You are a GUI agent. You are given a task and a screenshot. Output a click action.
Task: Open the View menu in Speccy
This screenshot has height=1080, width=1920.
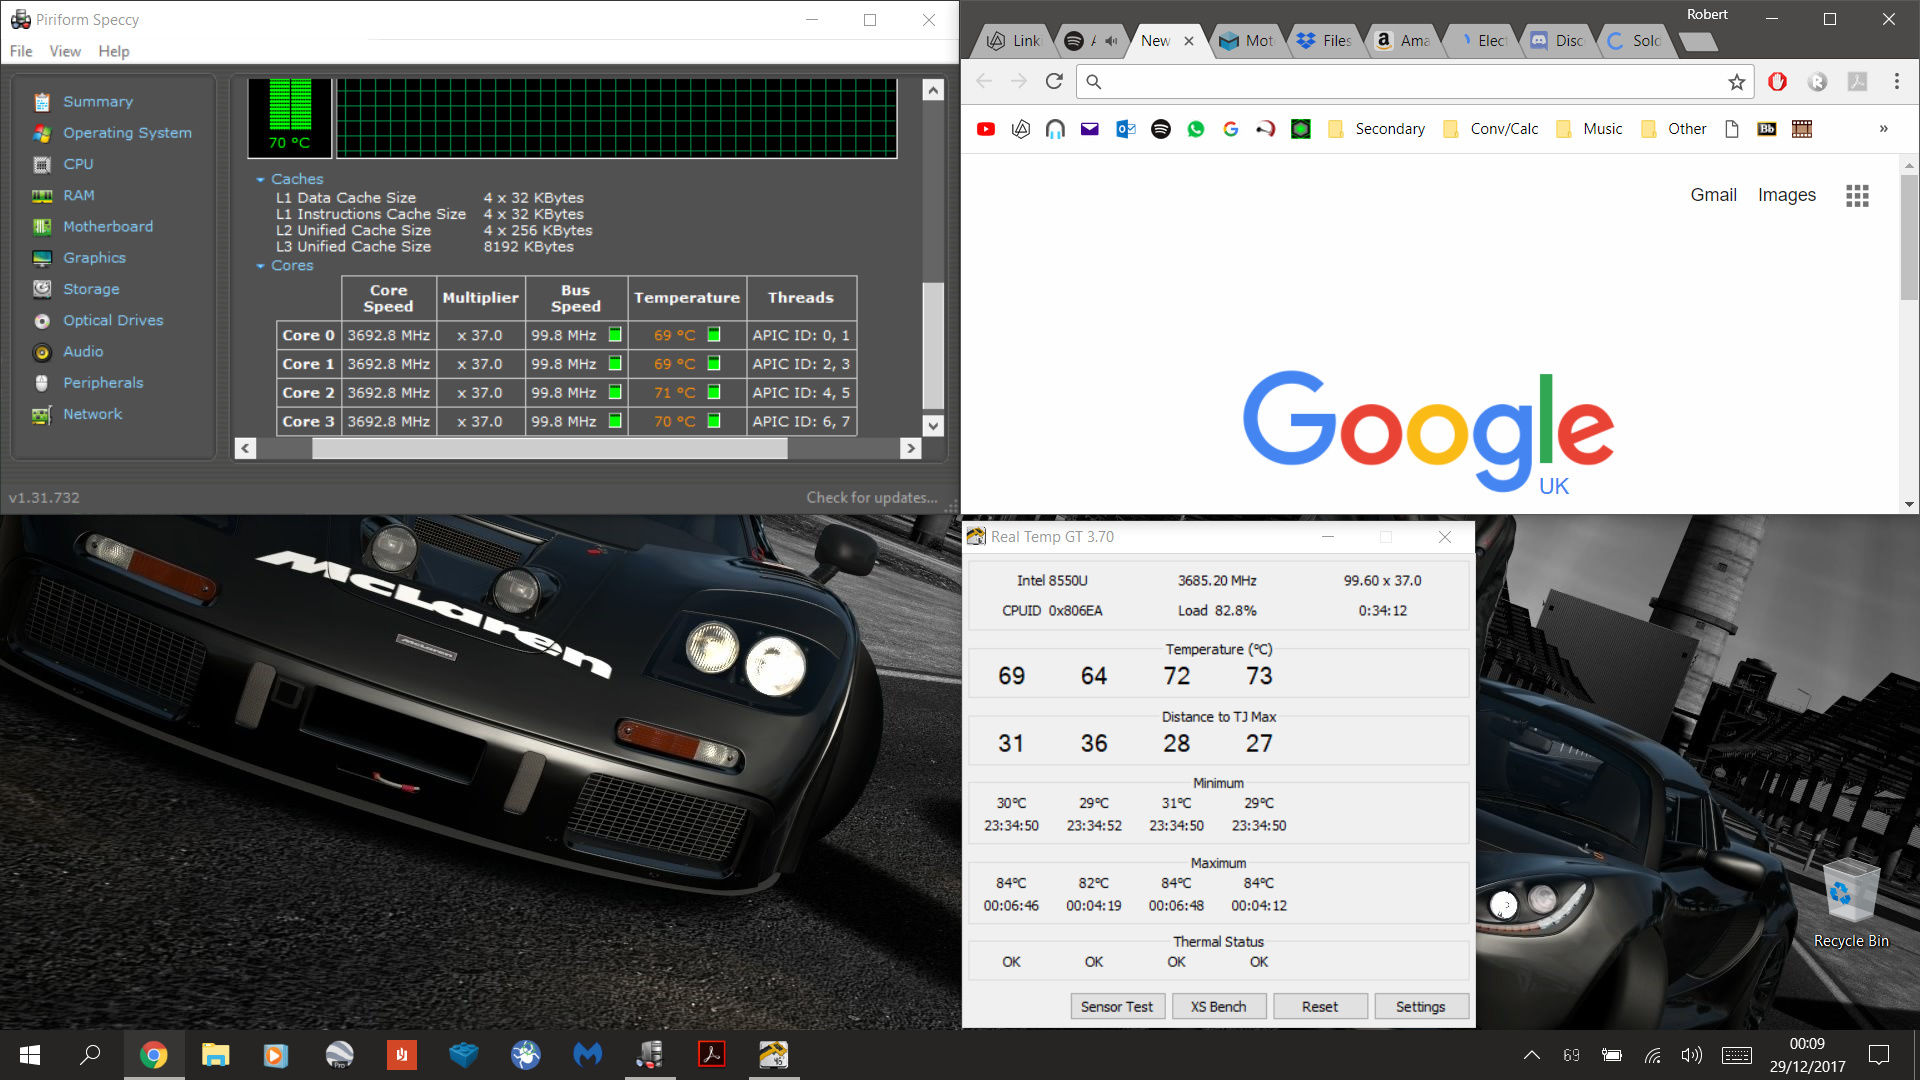[x=65, y=51]
